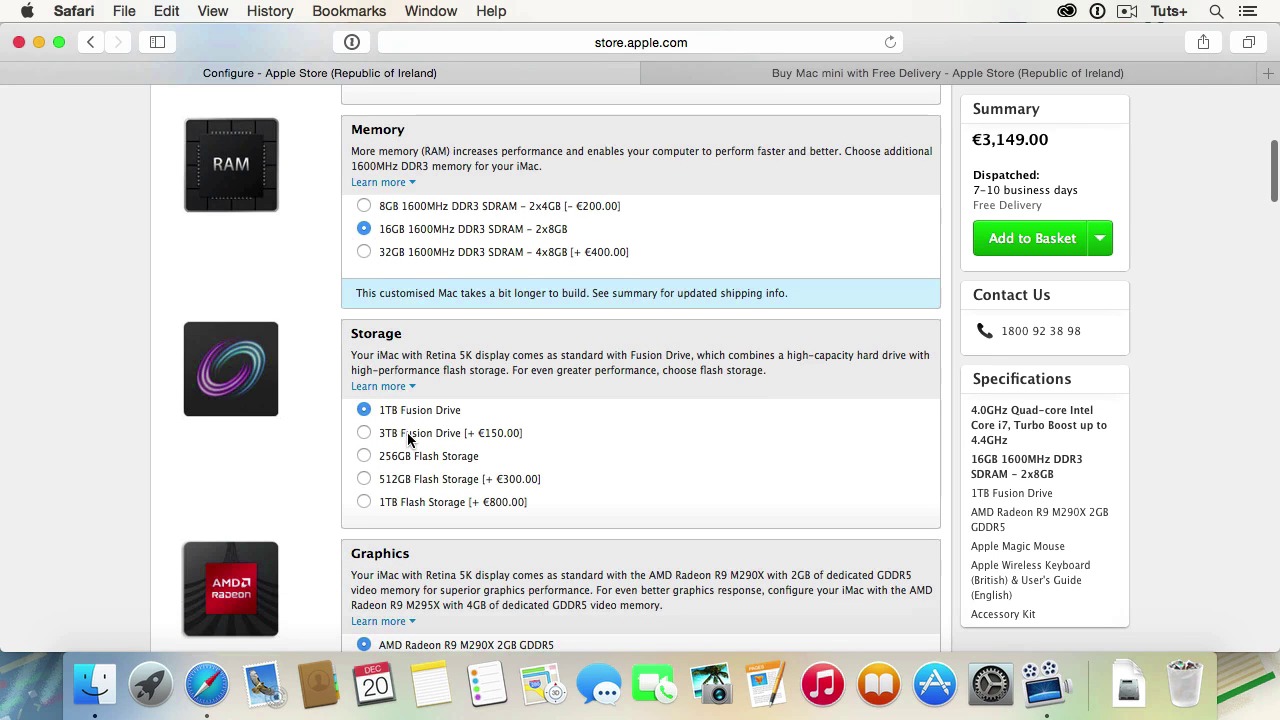
Task: Select 8GB 1600MHz DDR3 memory option
Action: [364, 205]
